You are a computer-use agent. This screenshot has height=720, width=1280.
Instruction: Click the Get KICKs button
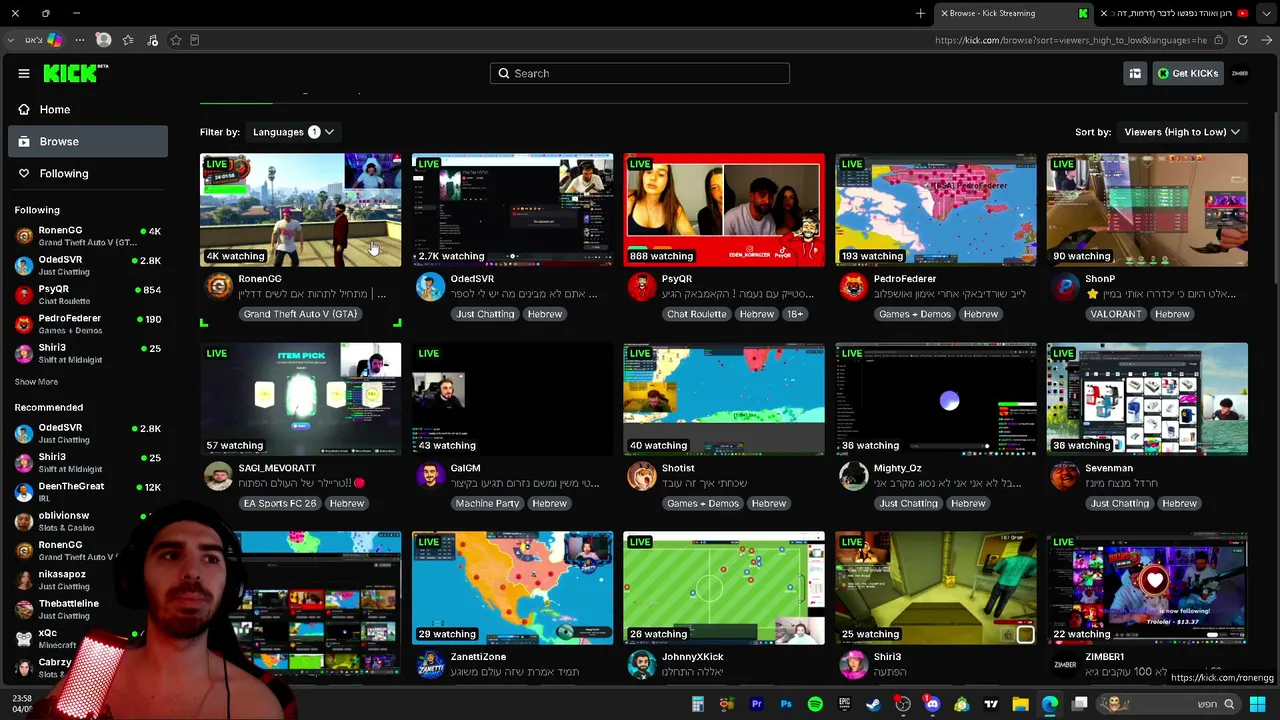coord(1187,73)
